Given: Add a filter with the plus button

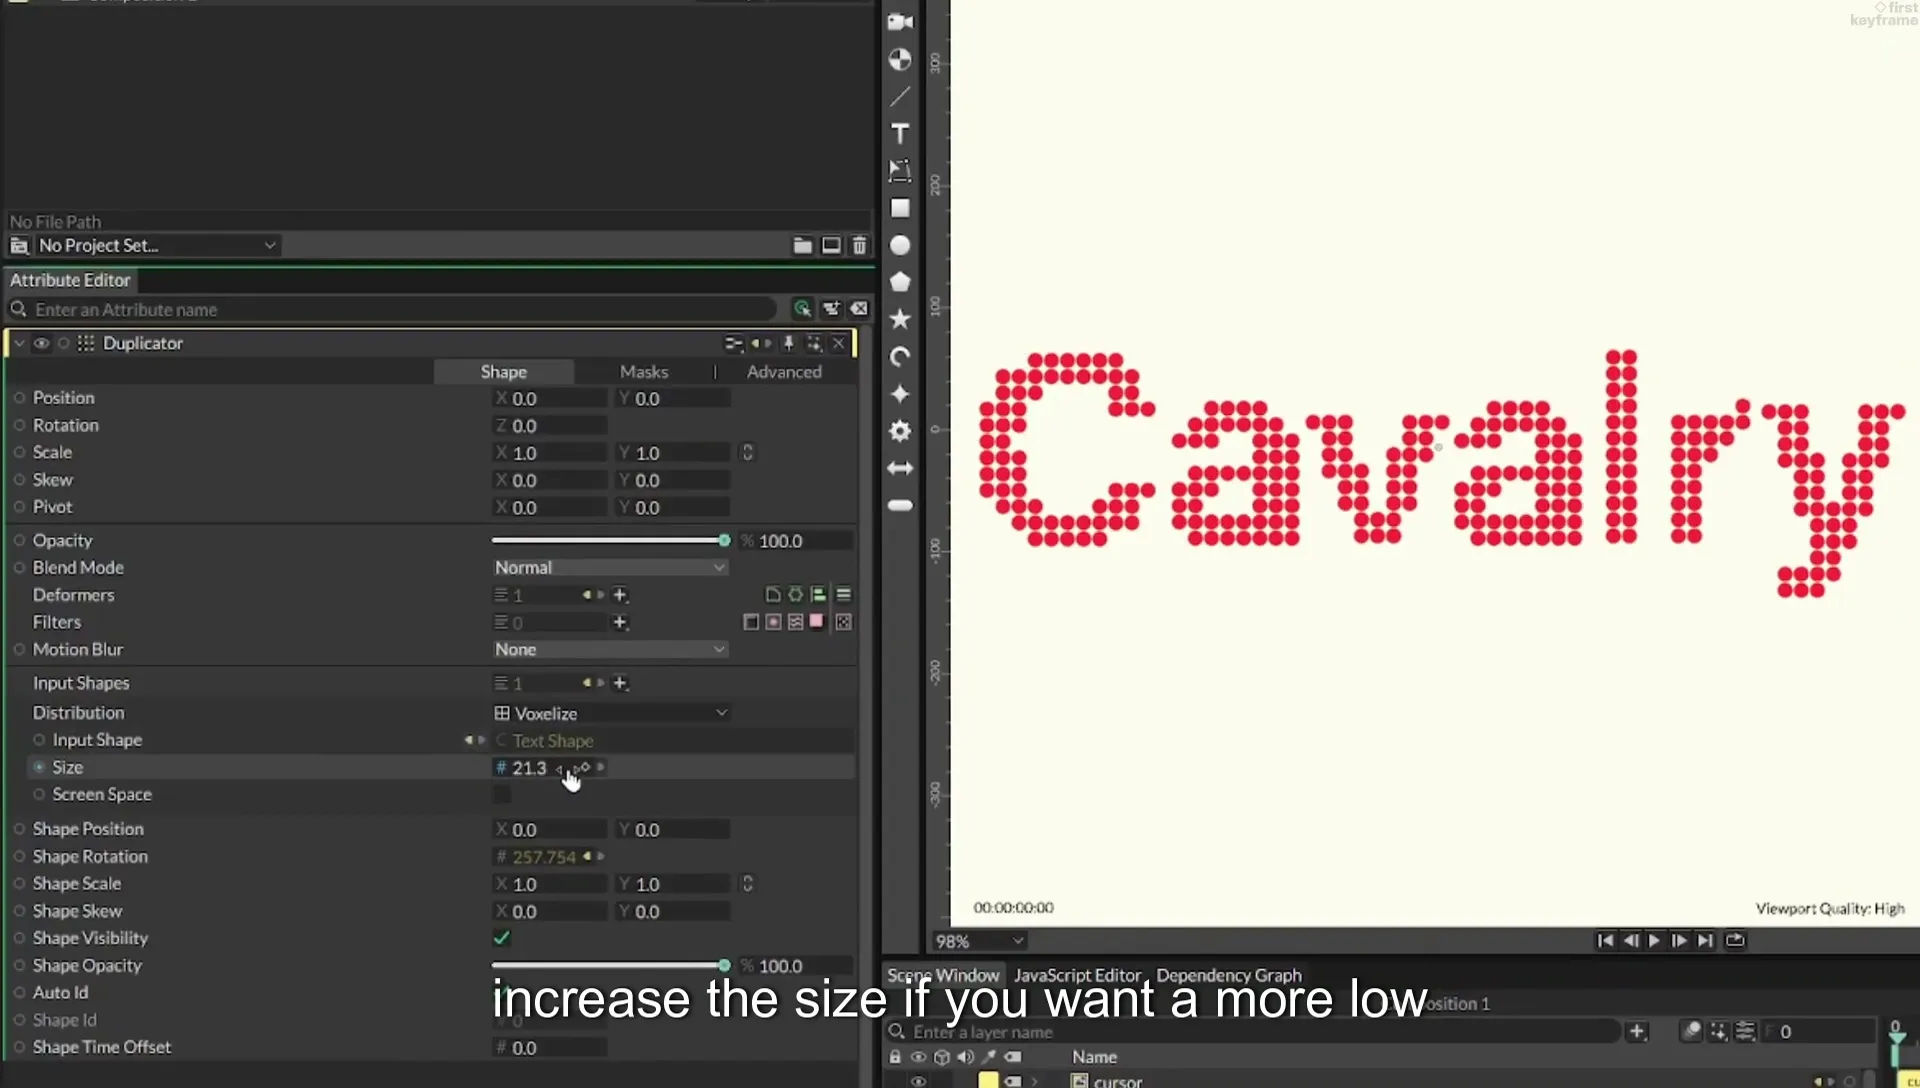Looking at the screenshot, I should coord(620,622).
